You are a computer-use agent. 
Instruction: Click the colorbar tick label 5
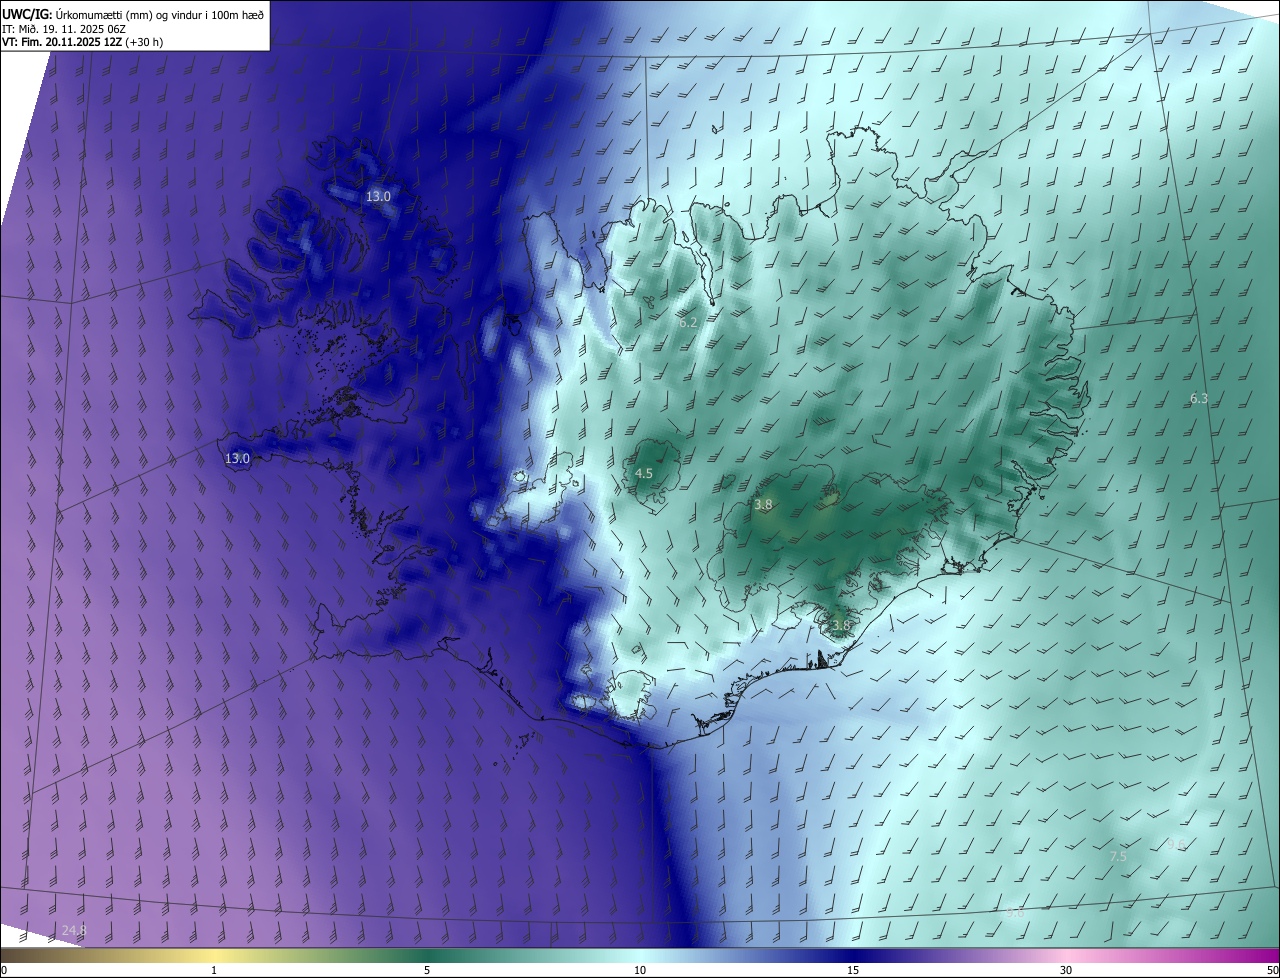(427, 970)
